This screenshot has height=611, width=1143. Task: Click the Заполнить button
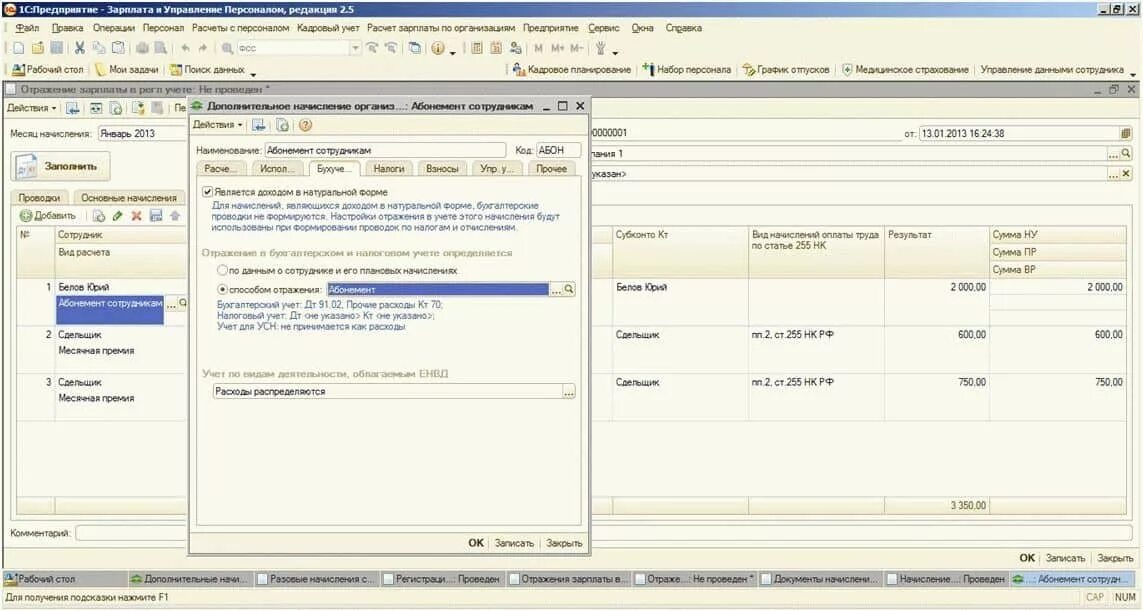[x=61, y=166]
